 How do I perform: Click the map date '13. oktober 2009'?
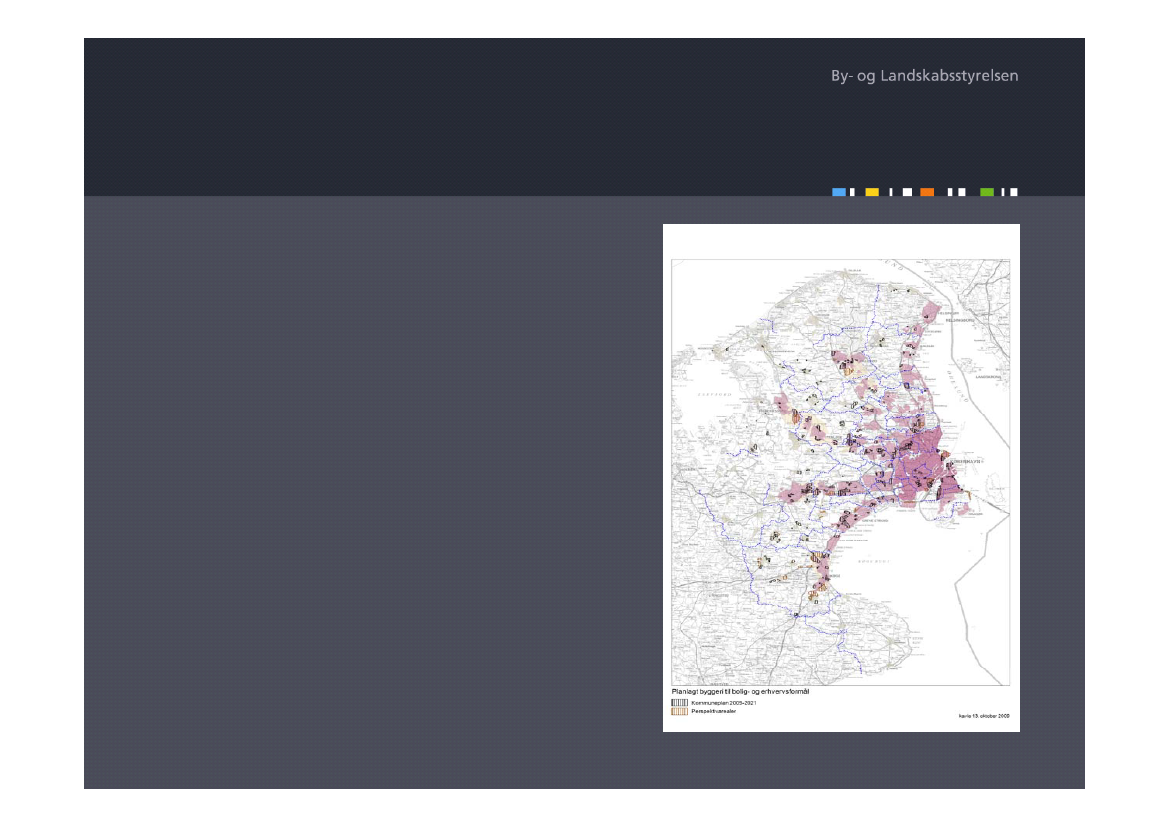pyautogui.click(x=991, y=716)
